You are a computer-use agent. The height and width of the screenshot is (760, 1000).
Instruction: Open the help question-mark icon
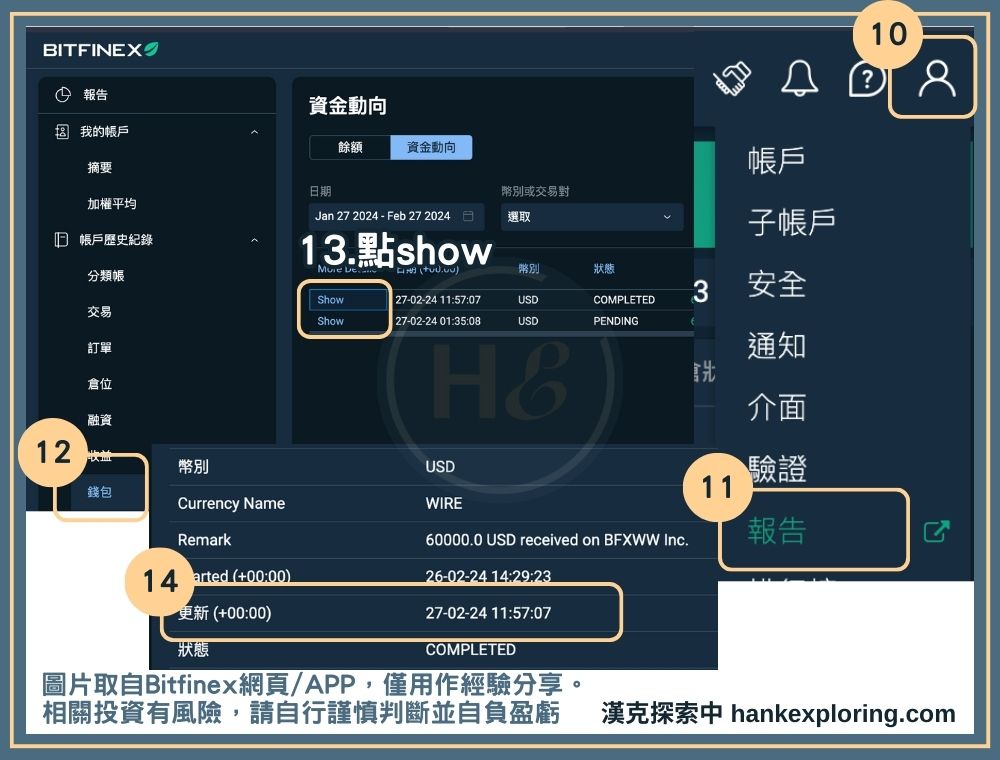[866, 80]
